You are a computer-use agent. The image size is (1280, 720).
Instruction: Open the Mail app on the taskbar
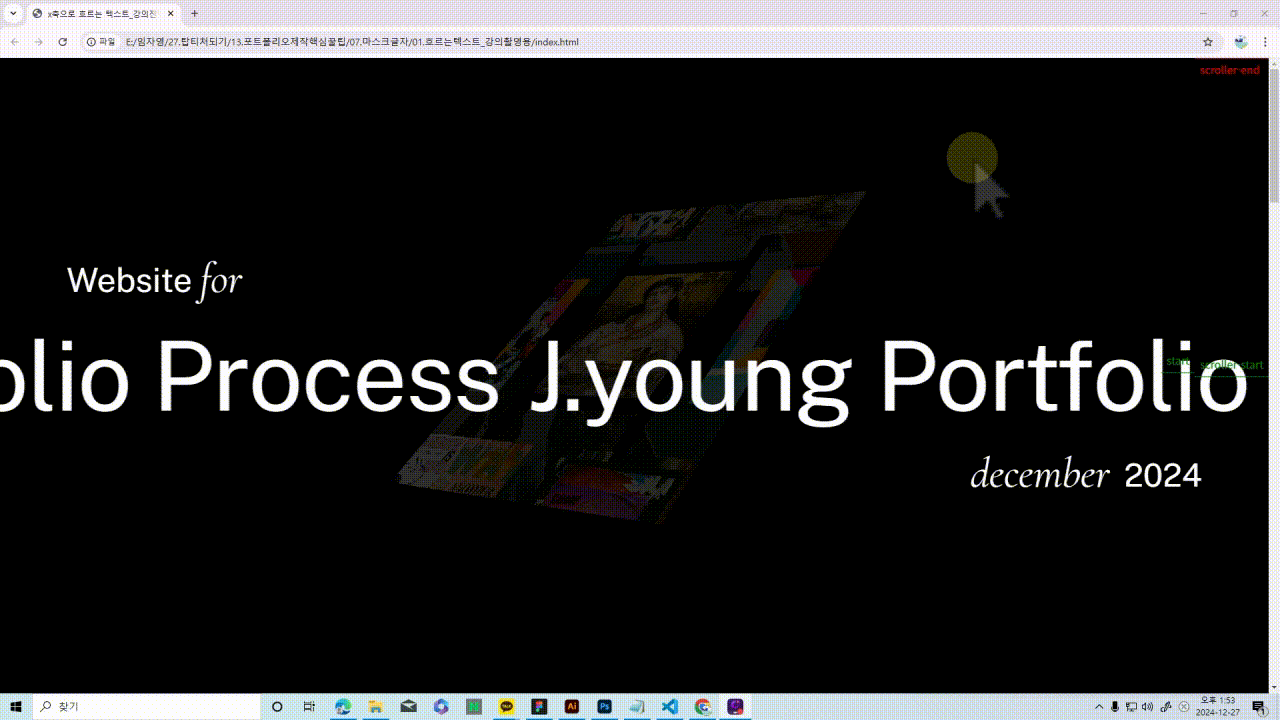pos(408,707)
